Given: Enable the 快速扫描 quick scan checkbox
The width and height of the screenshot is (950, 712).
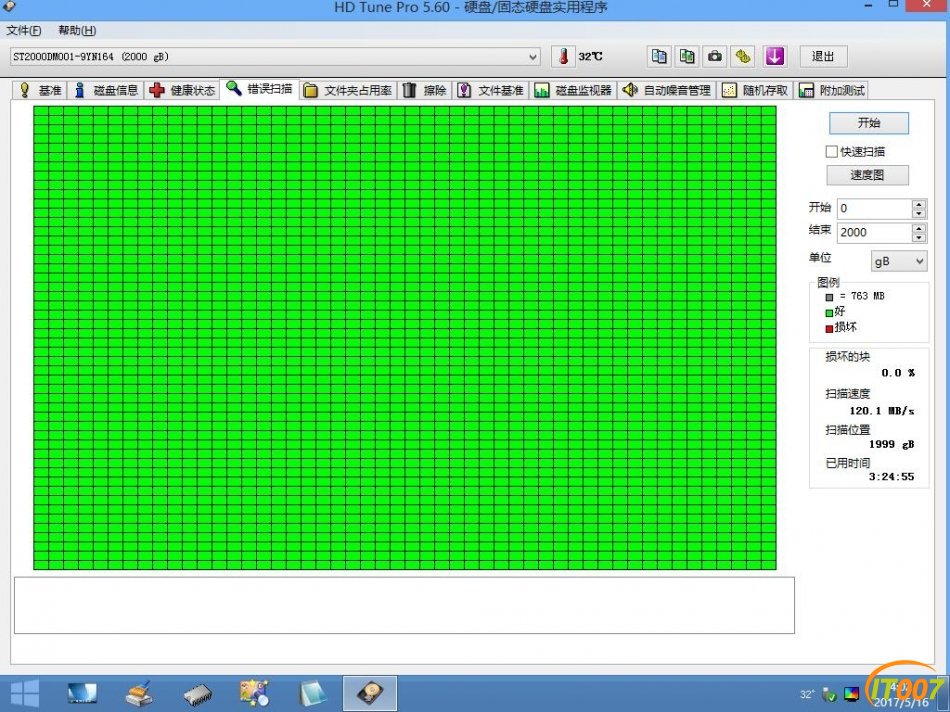Looking at the screenshot, I should coord(831,151).
